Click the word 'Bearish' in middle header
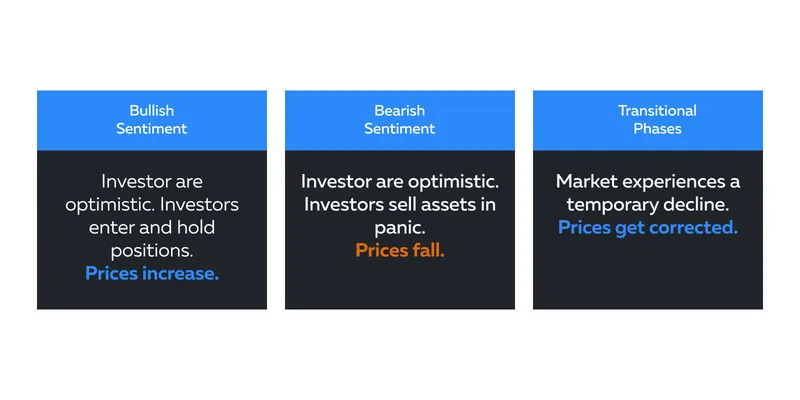The height and width of the screenshot is (400, 800). pyautogui.click(x=399, y=111)
